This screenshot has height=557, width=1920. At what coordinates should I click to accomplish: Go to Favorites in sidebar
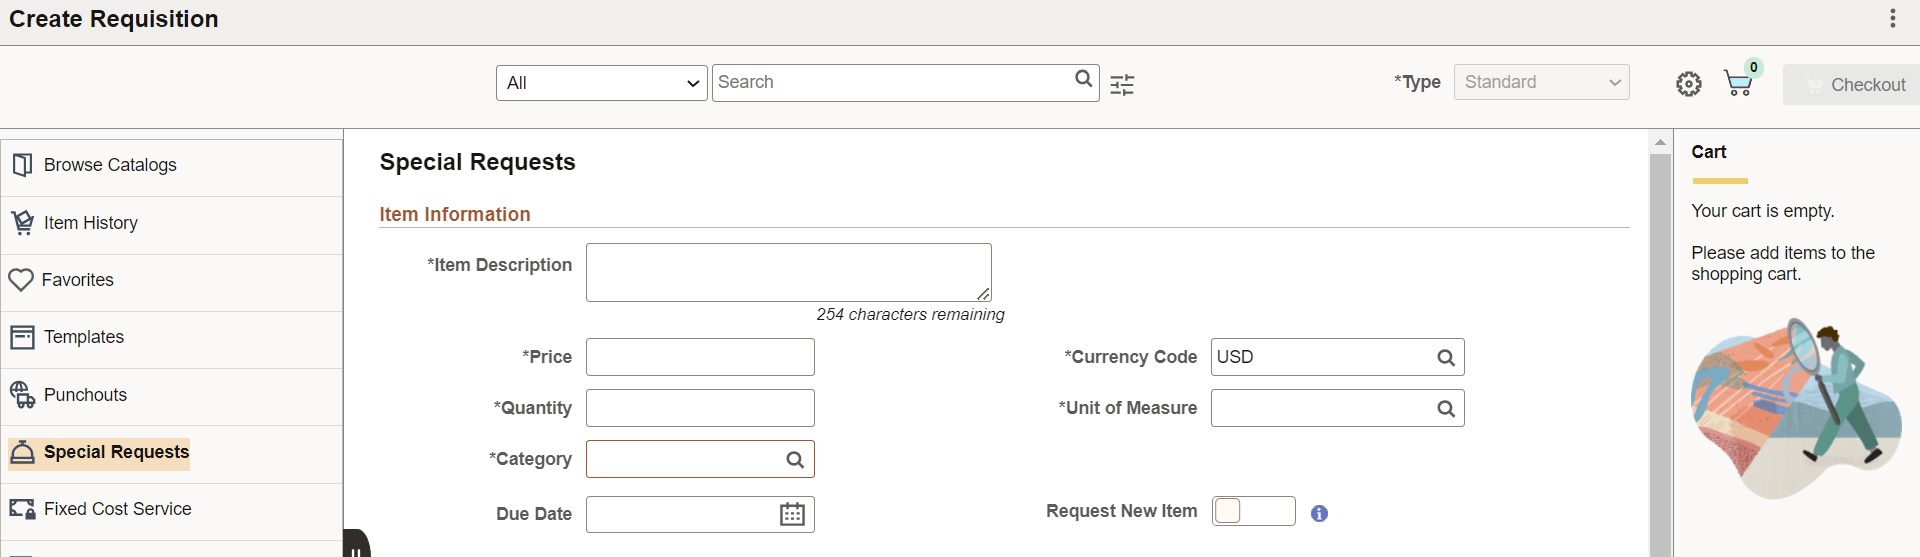[x=77, y=281]
